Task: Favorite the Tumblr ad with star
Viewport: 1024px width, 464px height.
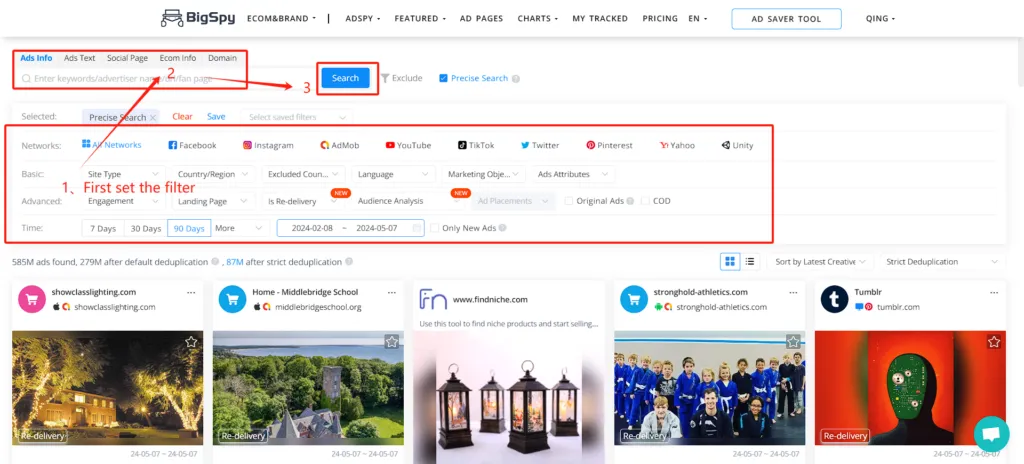Action: [993, 342]
